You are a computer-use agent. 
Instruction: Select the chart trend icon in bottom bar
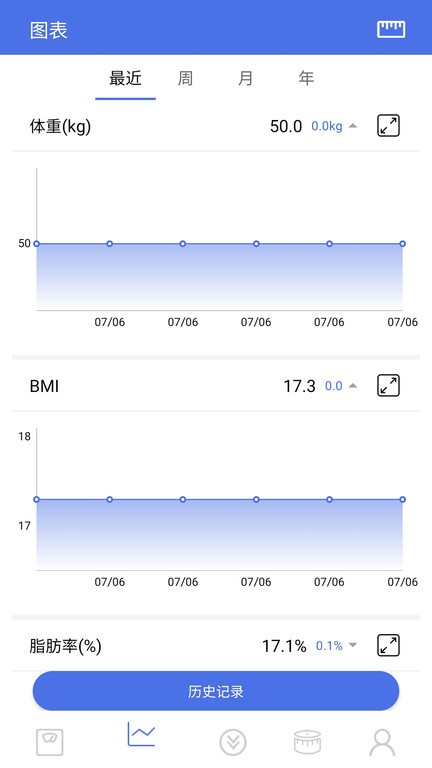click(142, 734)
